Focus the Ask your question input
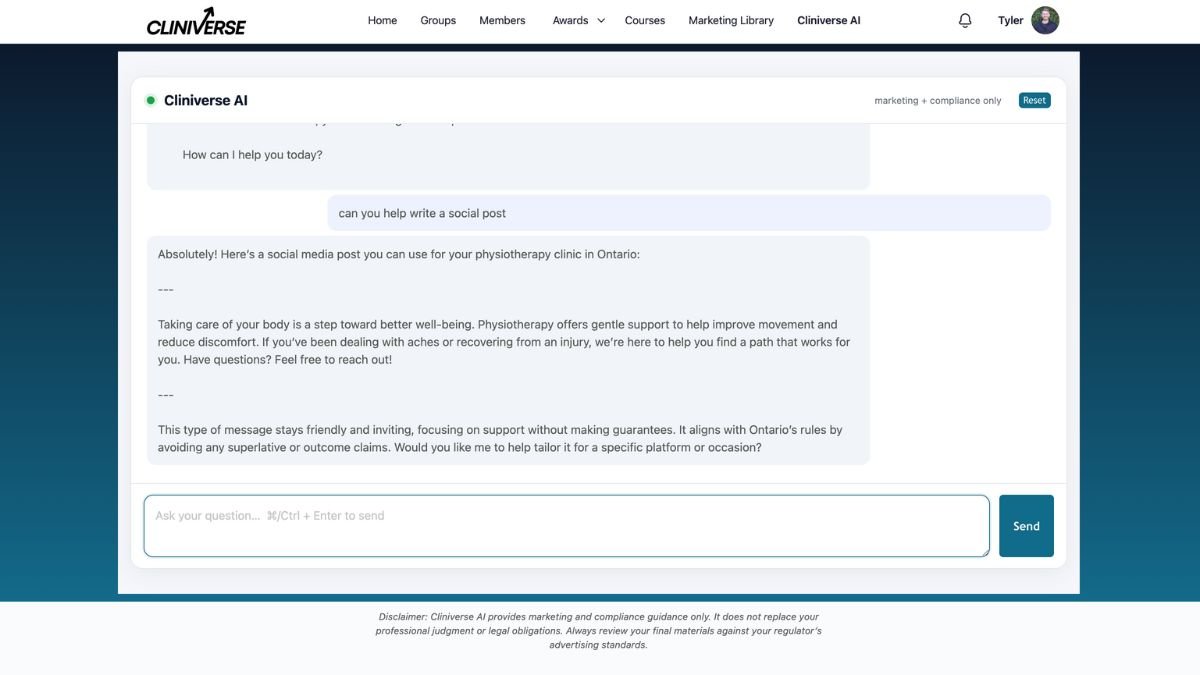The width and height of the screenshot is (1200, 675). (566, 526)
